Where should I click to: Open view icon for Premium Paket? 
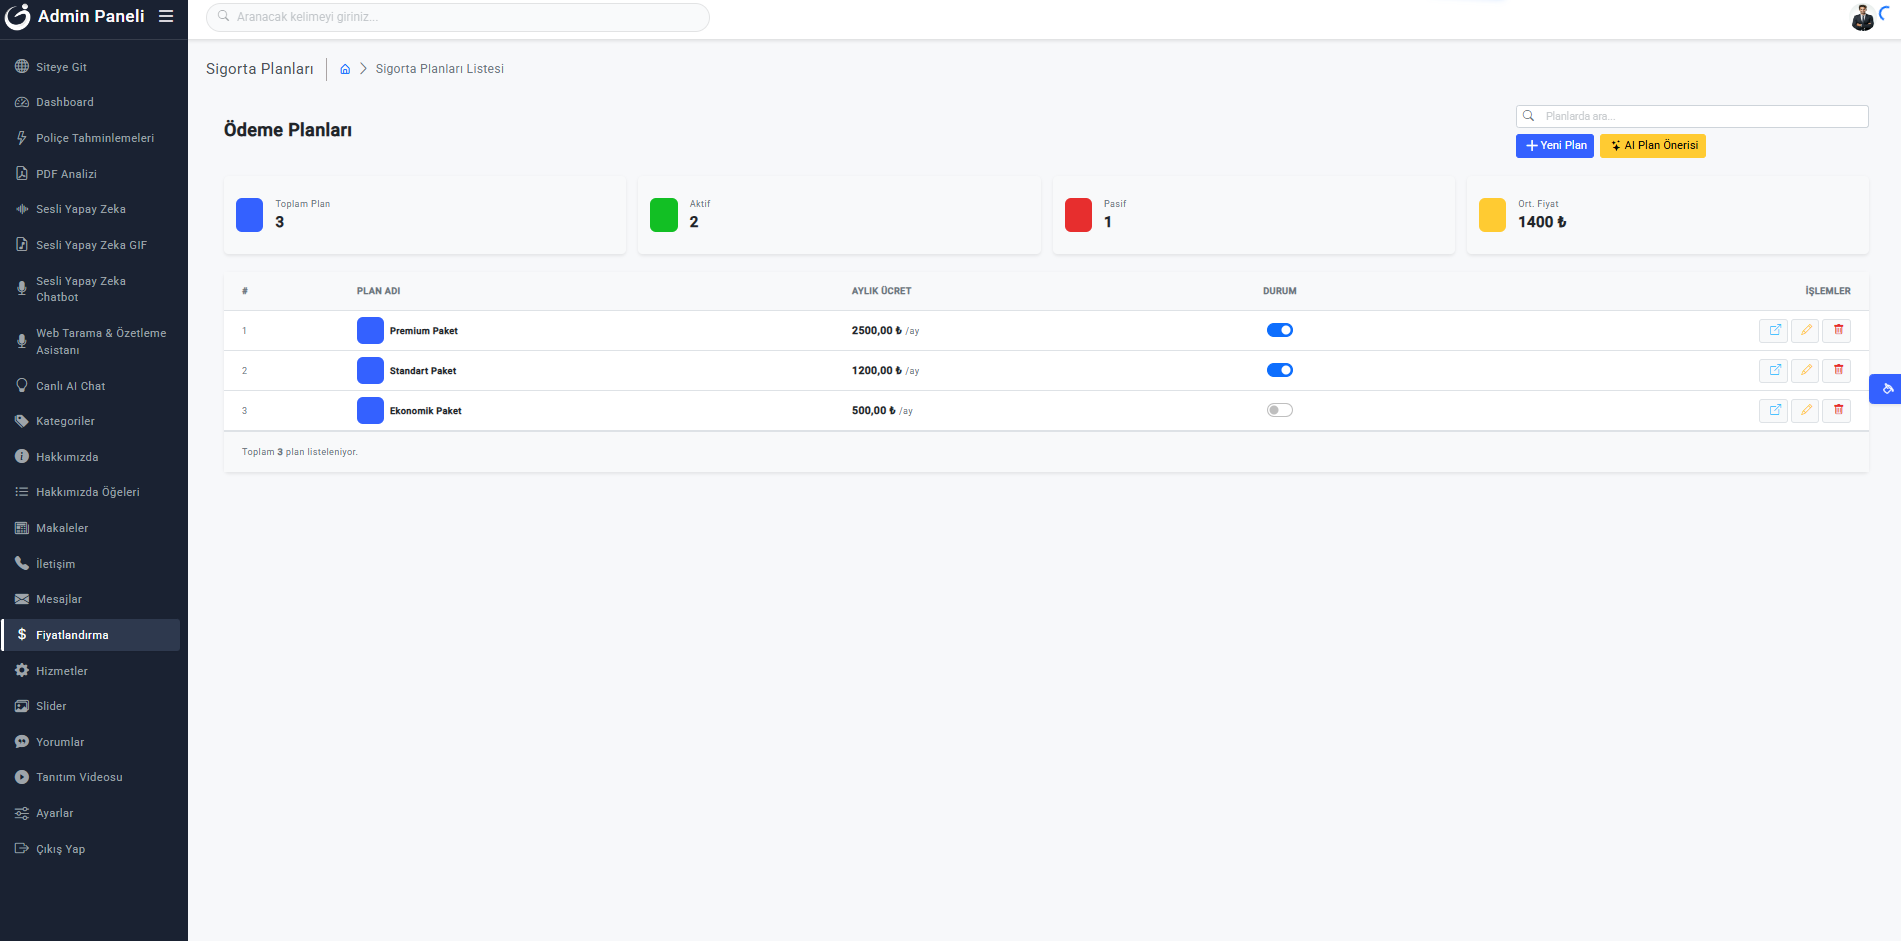tap(1774, 330)
